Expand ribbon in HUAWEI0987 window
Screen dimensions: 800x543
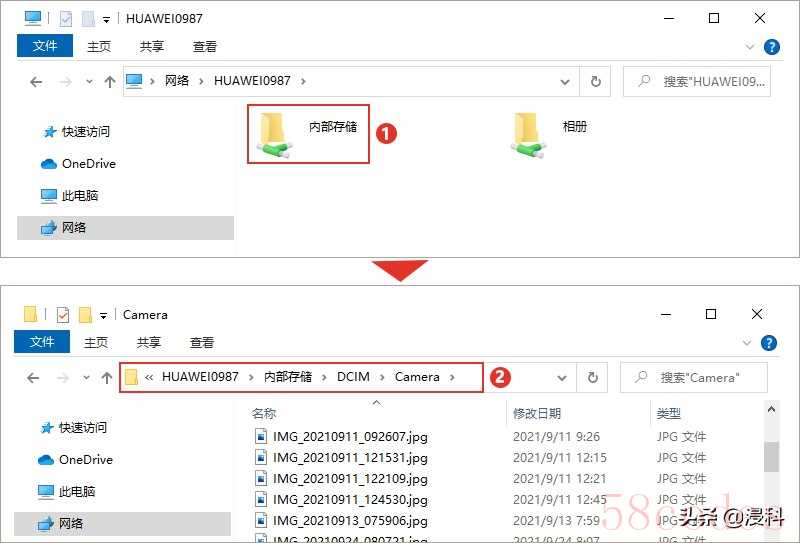click(749, 47)
